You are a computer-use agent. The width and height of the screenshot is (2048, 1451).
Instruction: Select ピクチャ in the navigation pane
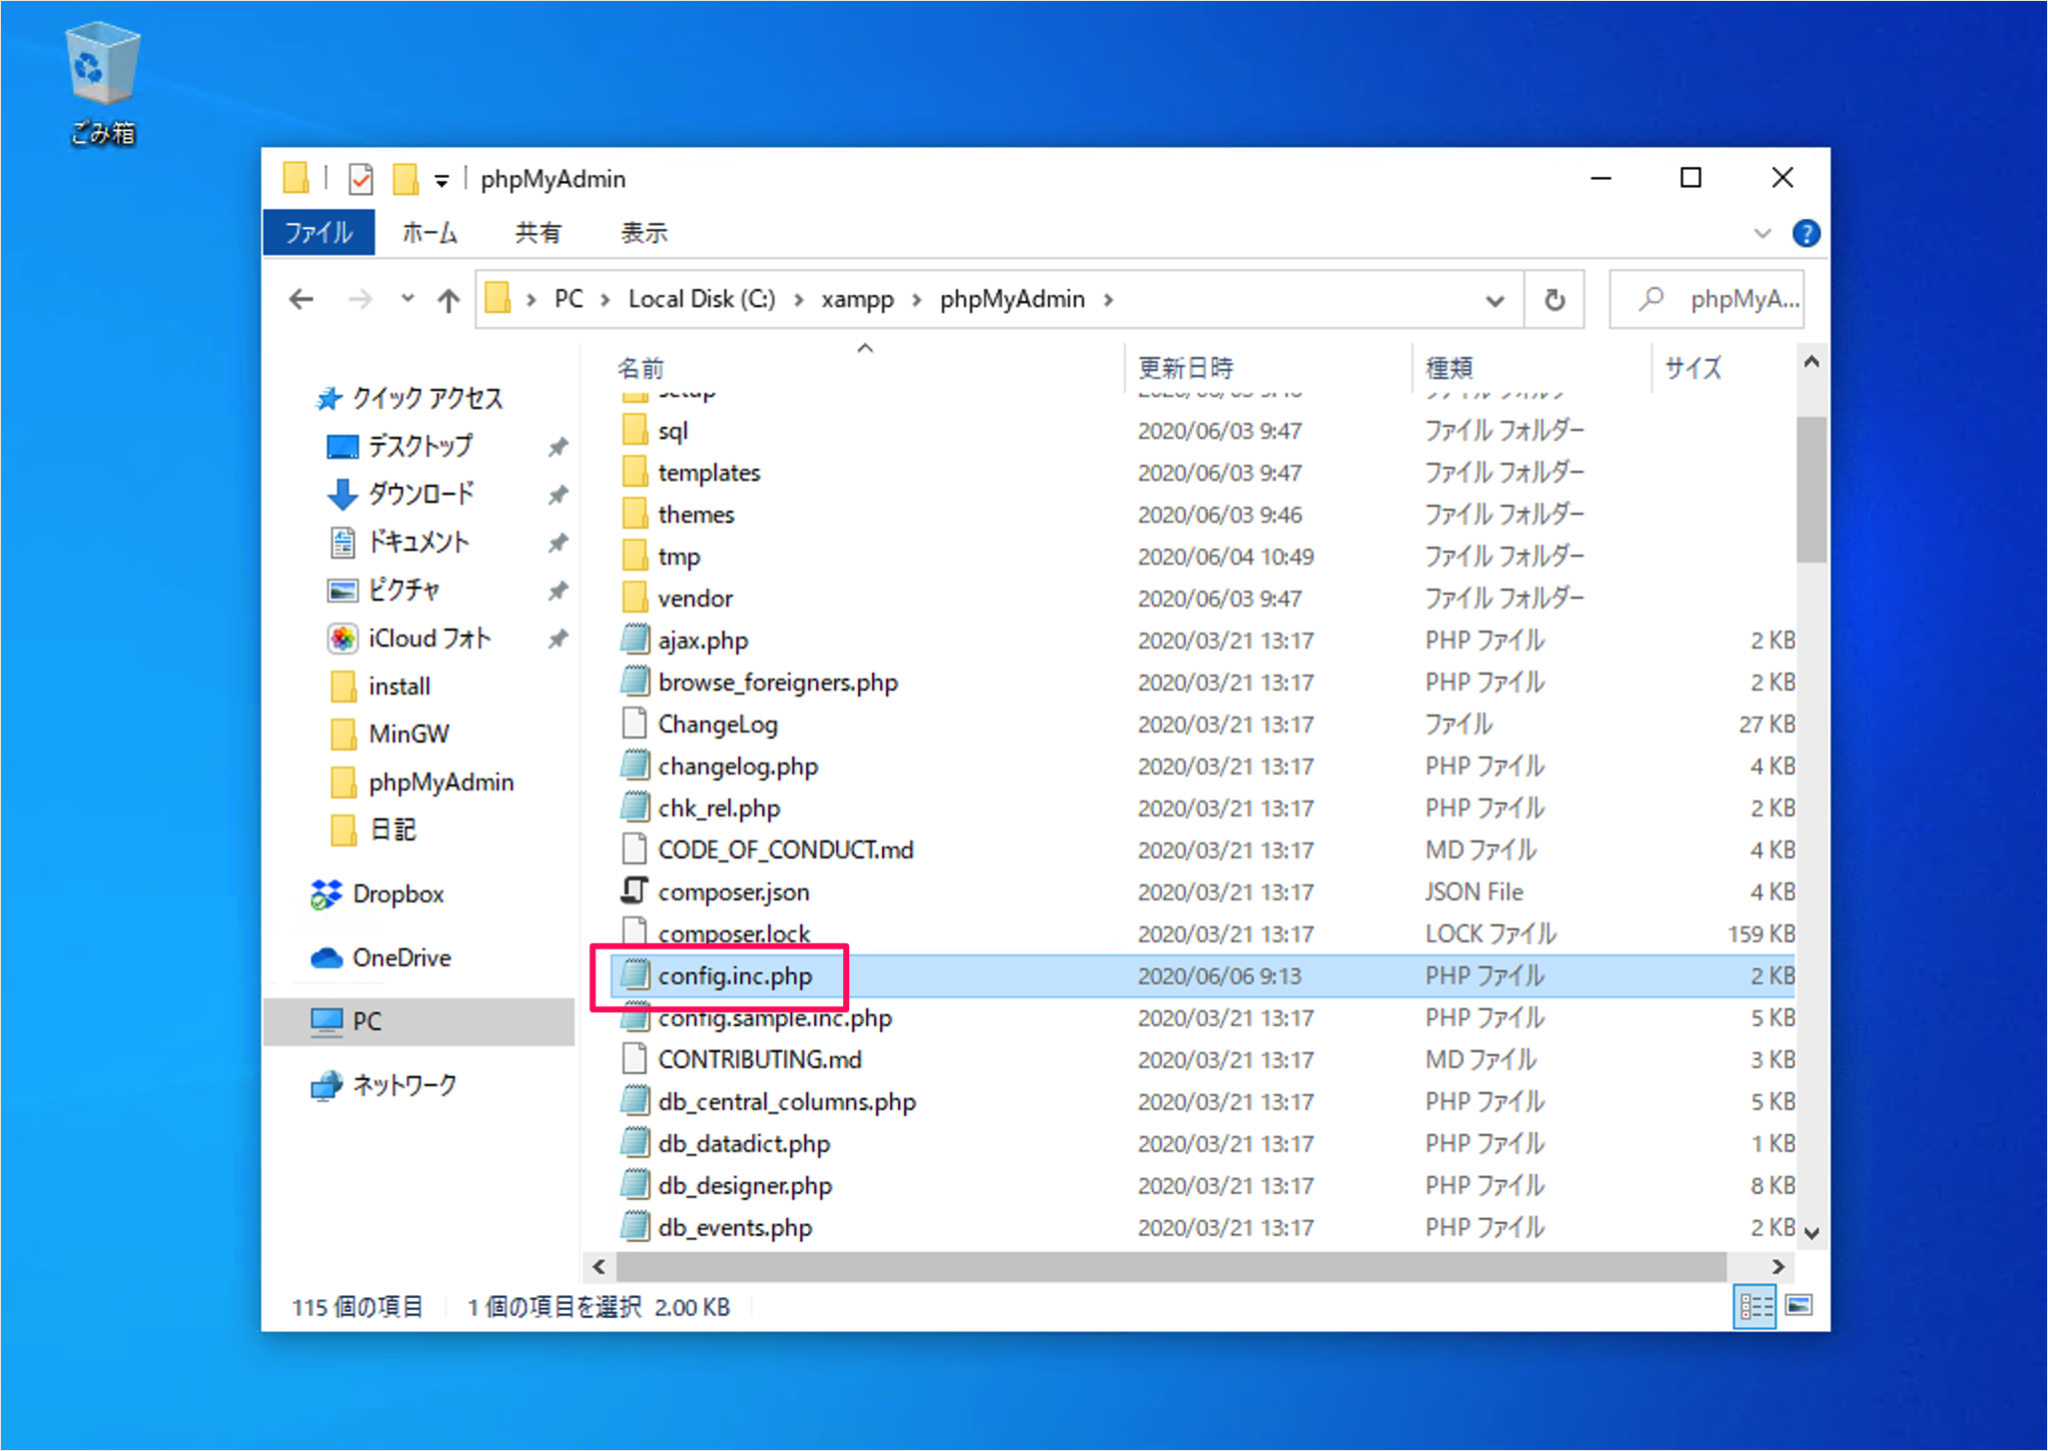[x=383, y=590]
